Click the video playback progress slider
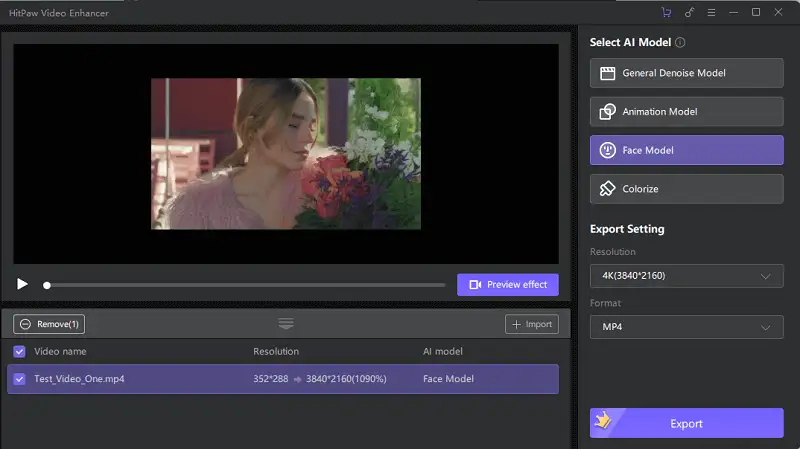This screenshot has height=449, width=800. tap(245, 285)
